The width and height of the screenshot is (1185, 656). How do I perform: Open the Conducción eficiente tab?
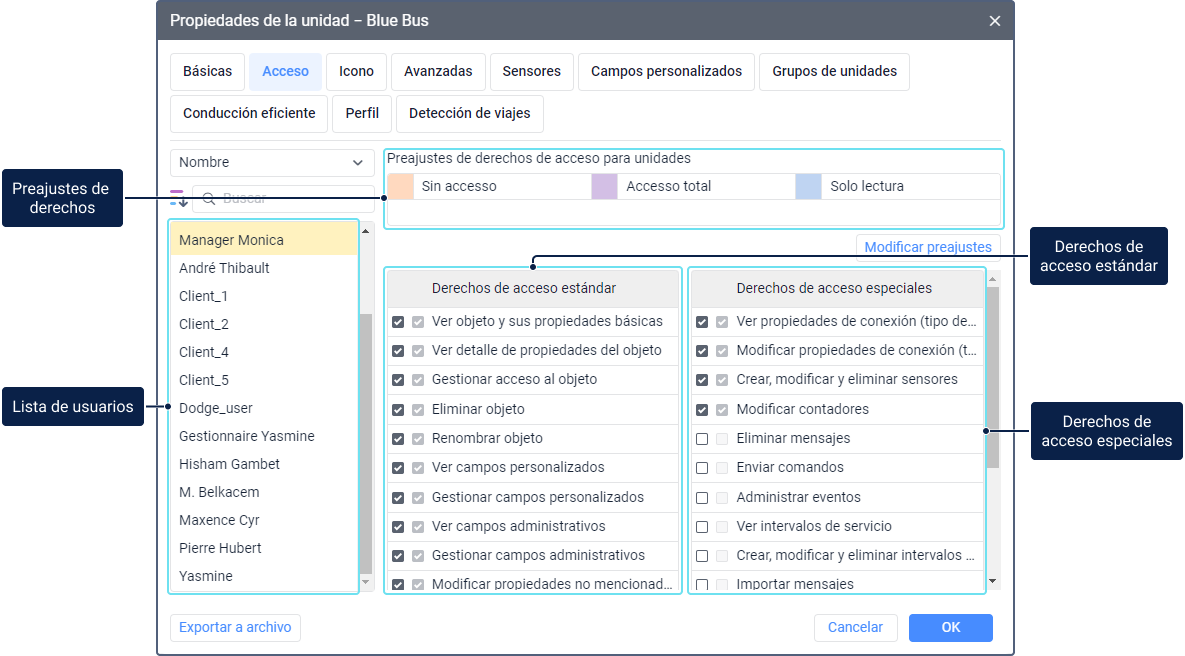(x=249, y=114)
